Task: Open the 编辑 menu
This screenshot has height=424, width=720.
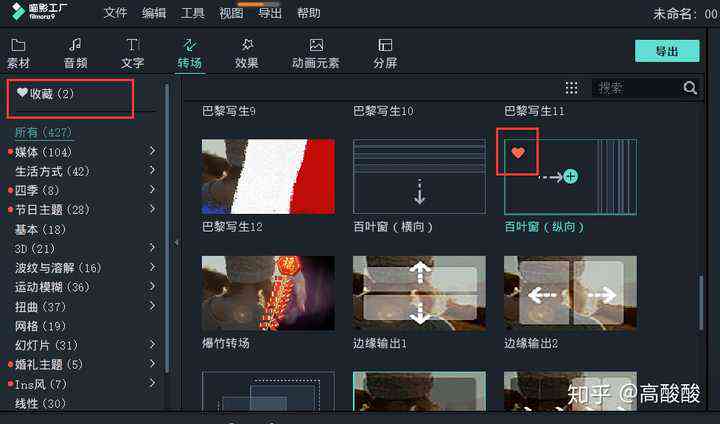Action: (x=154, y=13)
